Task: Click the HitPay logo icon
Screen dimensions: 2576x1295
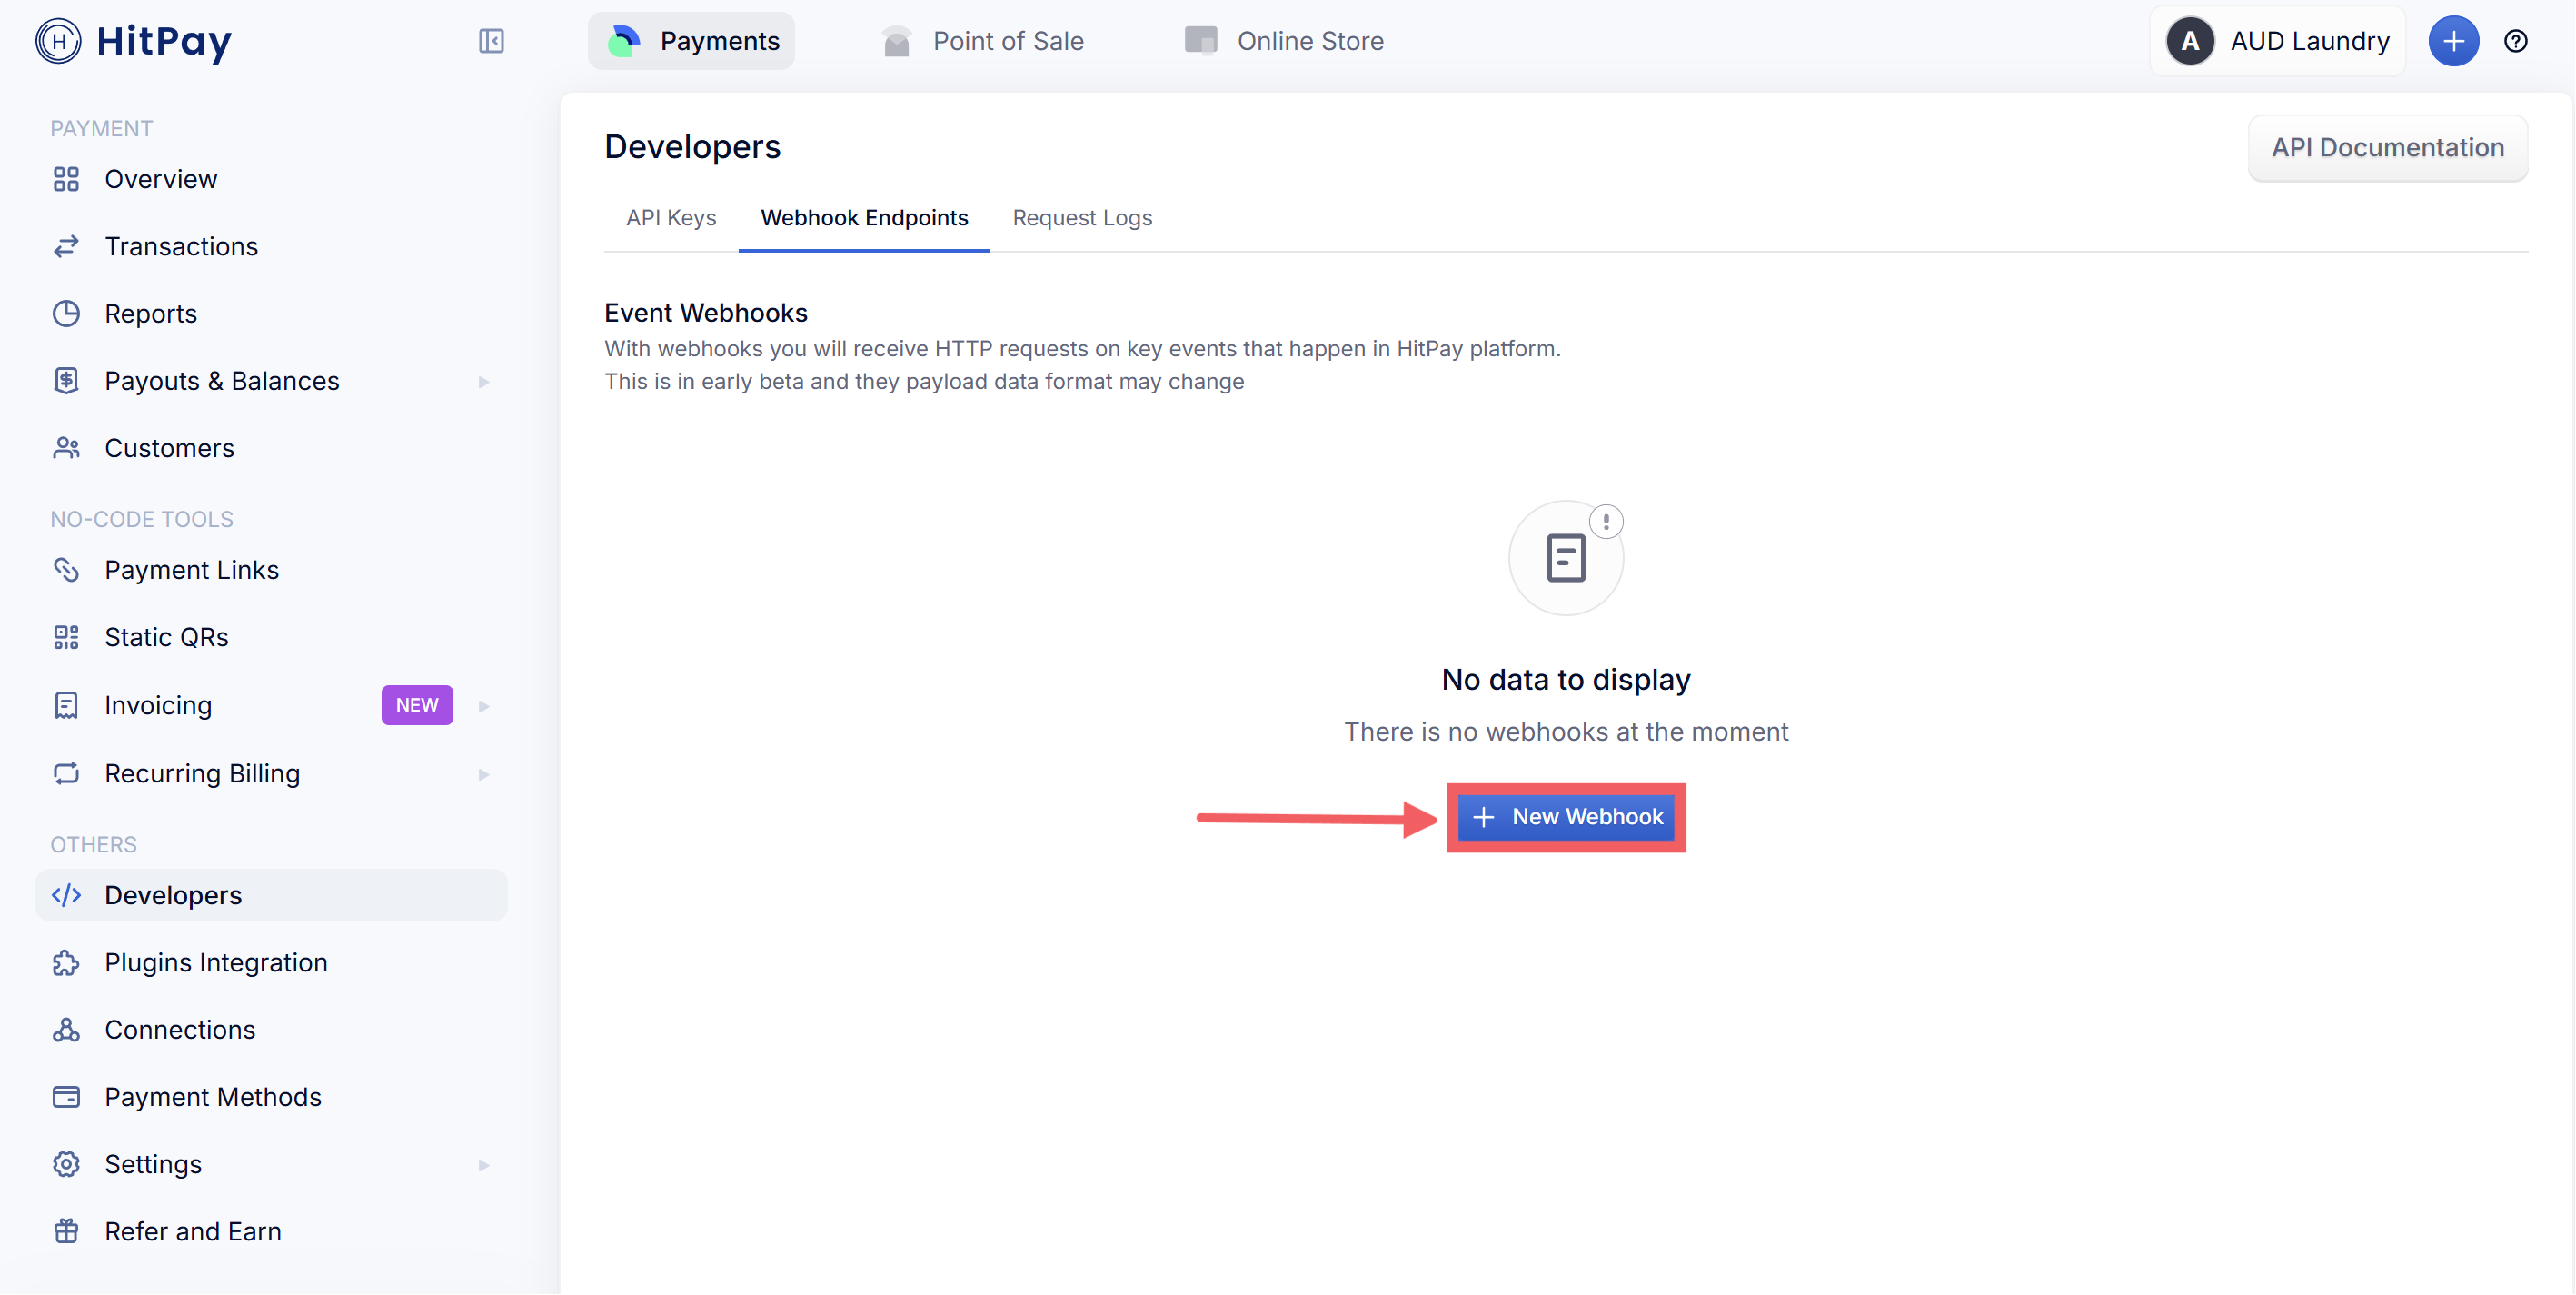Action: pyautogui.click(x=59, y=41)
